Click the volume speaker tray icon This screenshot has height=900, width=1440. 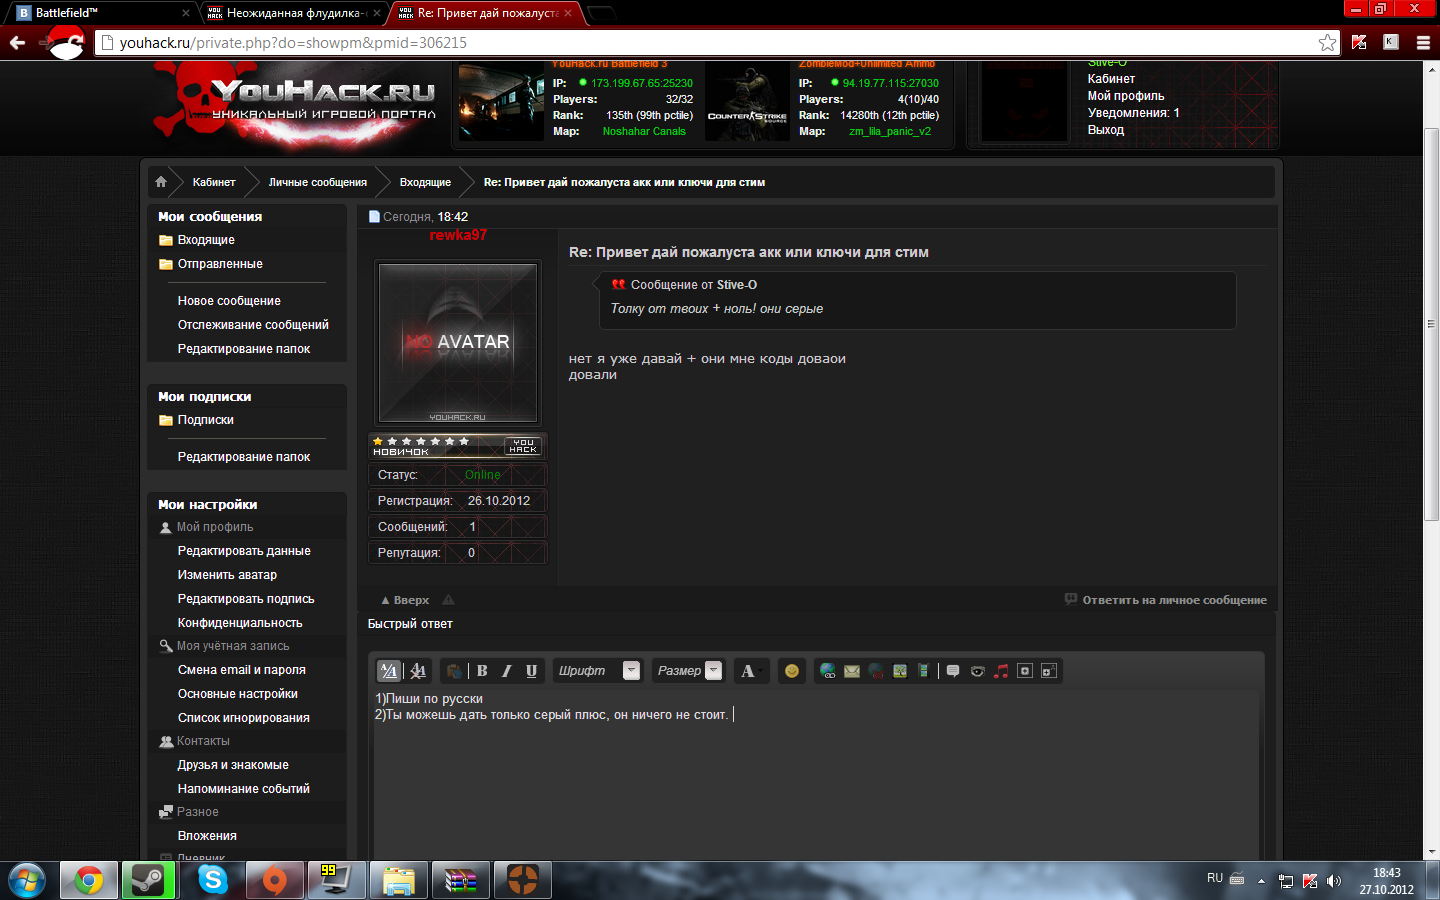pos(1333,881)
